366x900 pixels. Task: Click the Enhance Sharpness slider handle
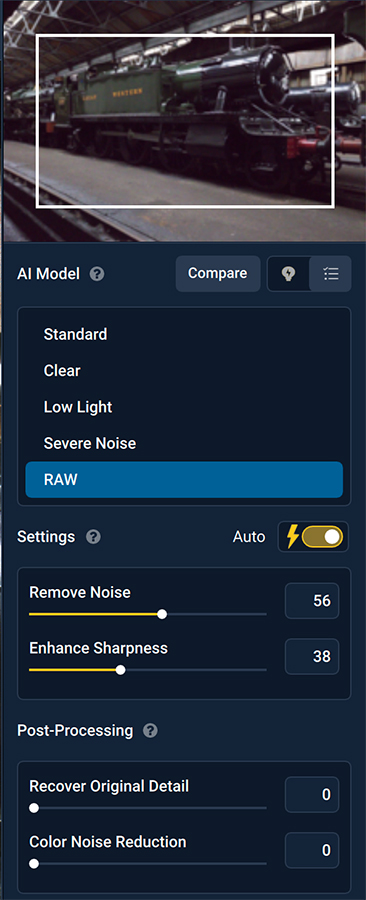pos(120,670)
